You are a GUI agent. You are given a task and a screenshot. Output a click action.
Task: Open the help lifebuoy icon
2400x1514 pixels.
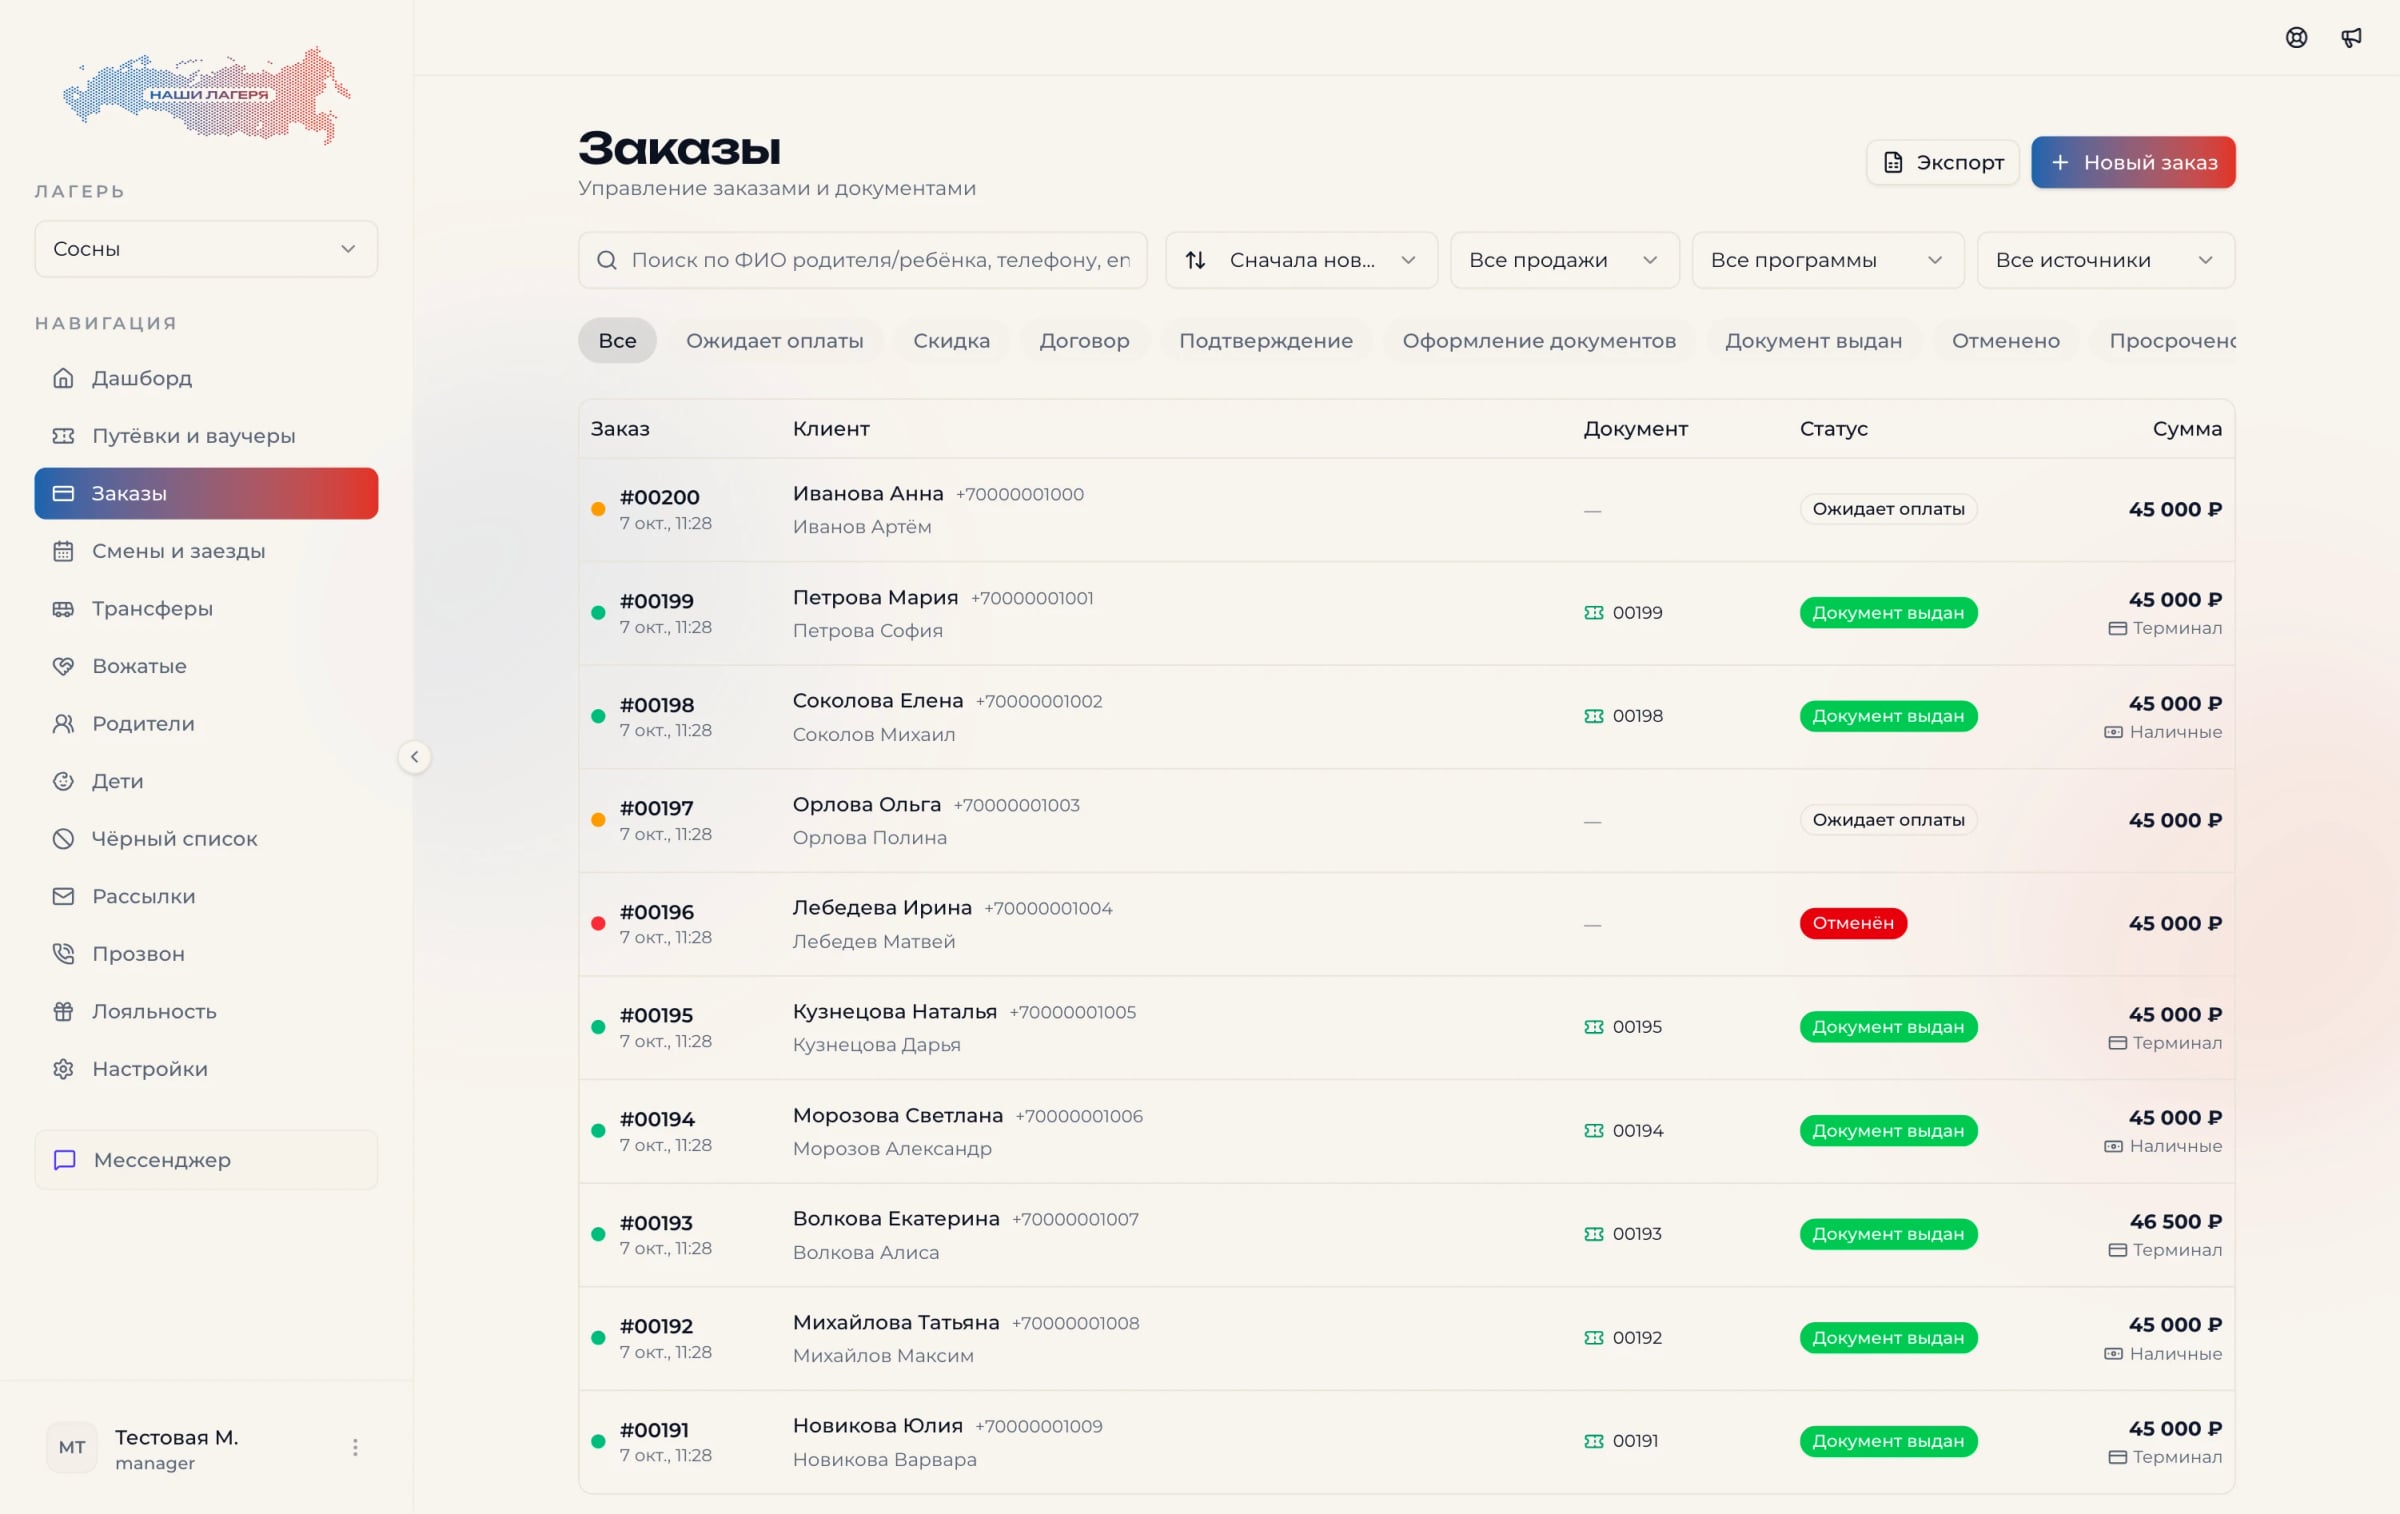[2296, 38]
